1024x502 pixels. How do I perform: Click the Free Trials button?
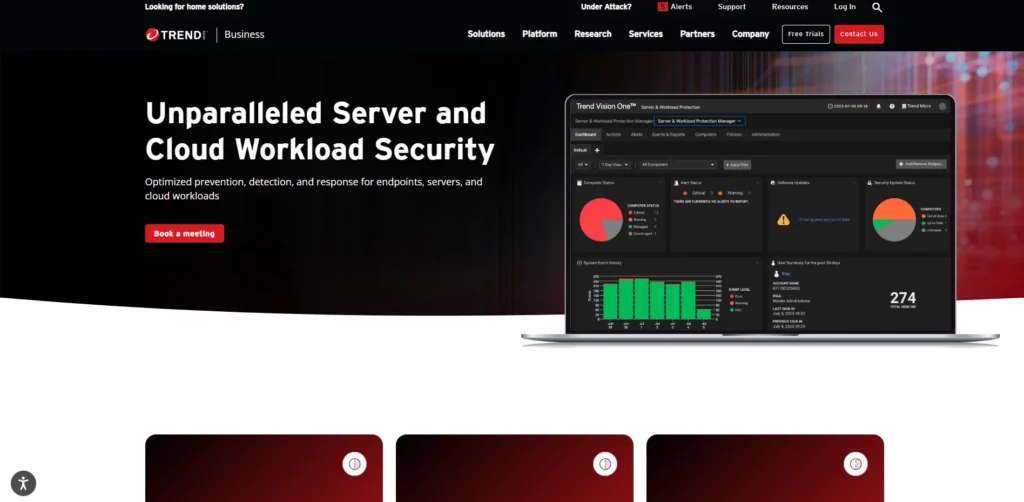click(806, 34)
